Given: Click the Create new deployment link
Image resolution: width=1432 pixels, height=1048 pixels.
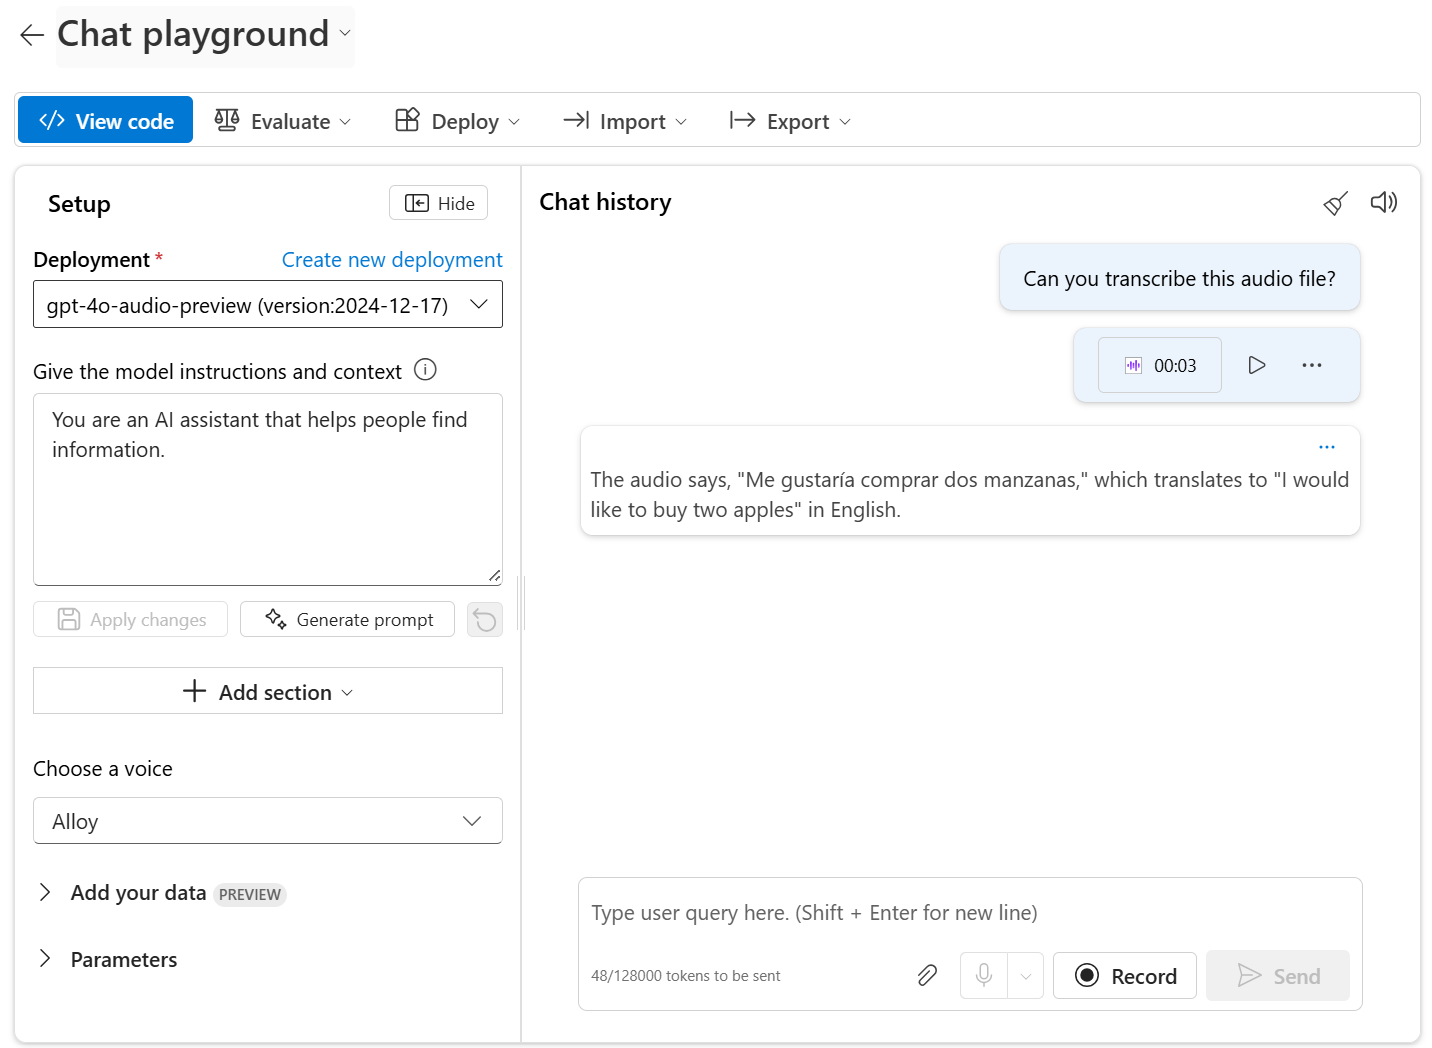Looking at the screenshot, I should coord(392,260).
